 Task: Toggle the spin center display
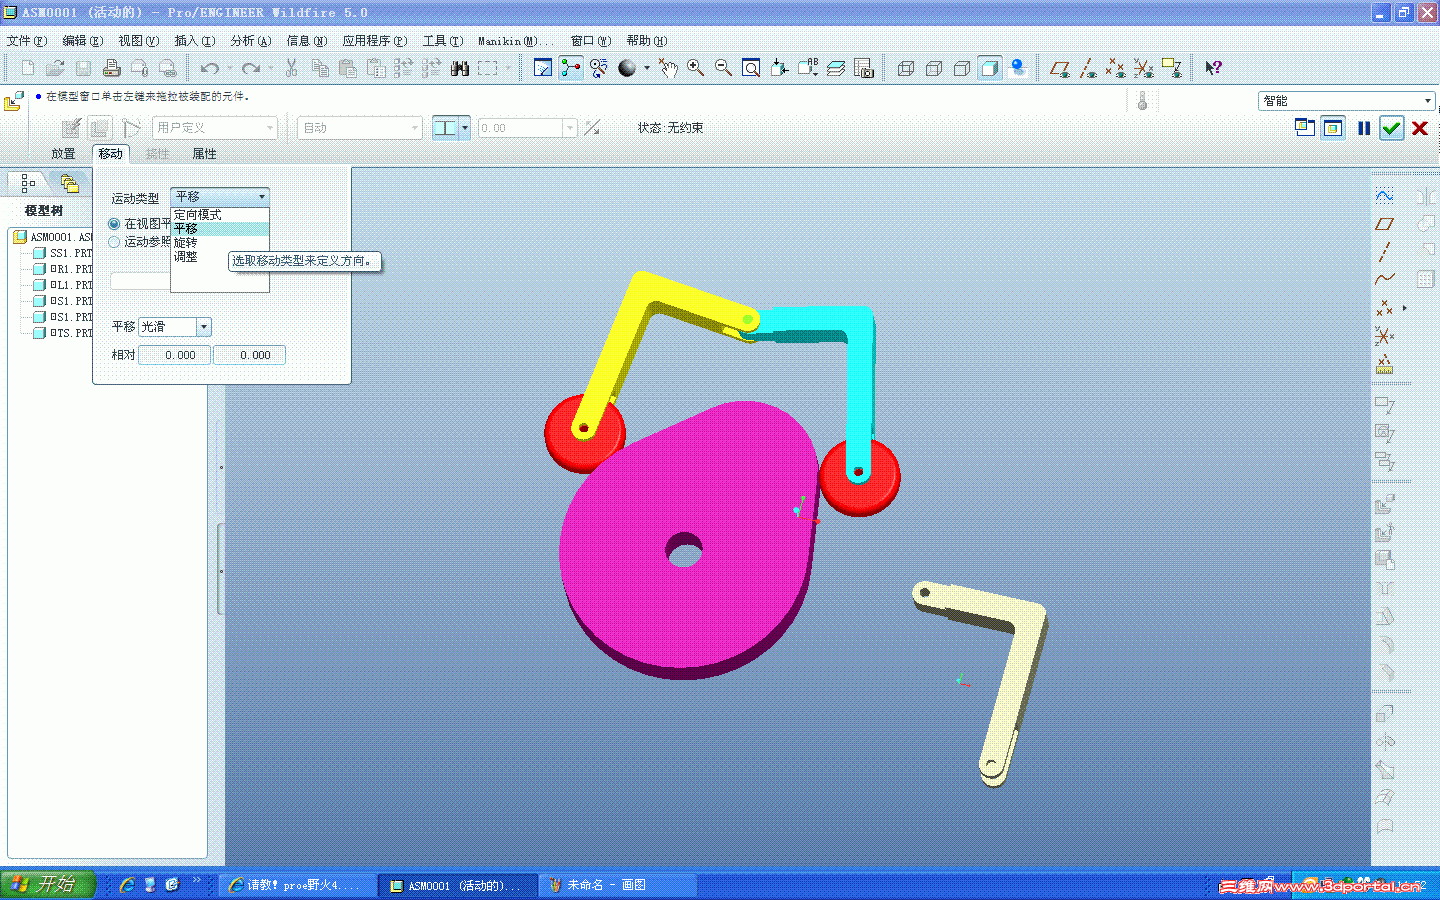571,68
